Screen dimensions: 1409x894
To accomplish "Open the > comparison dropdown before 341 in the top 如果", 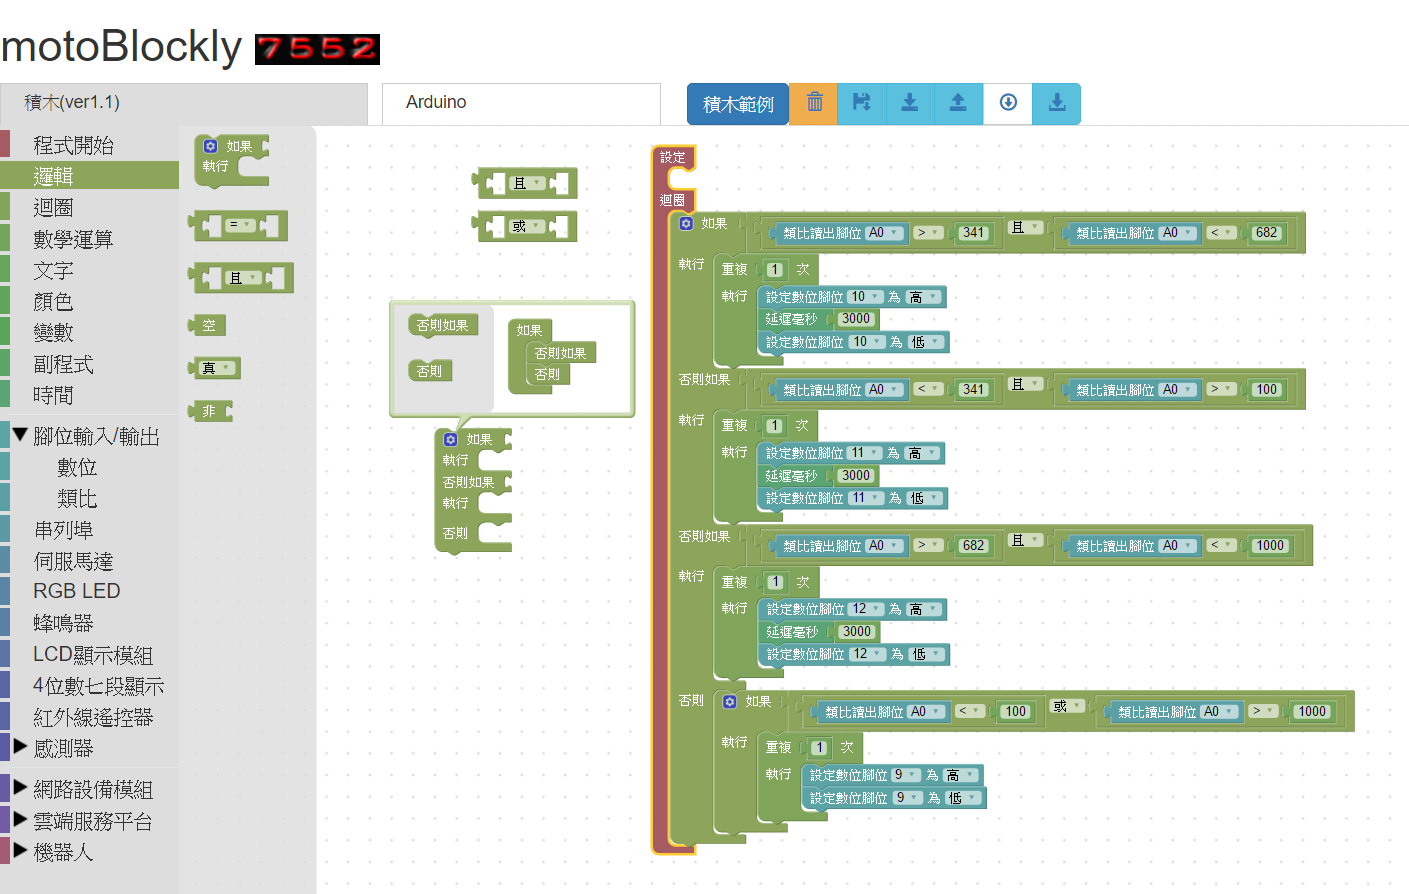I will [x=929, y=233].
